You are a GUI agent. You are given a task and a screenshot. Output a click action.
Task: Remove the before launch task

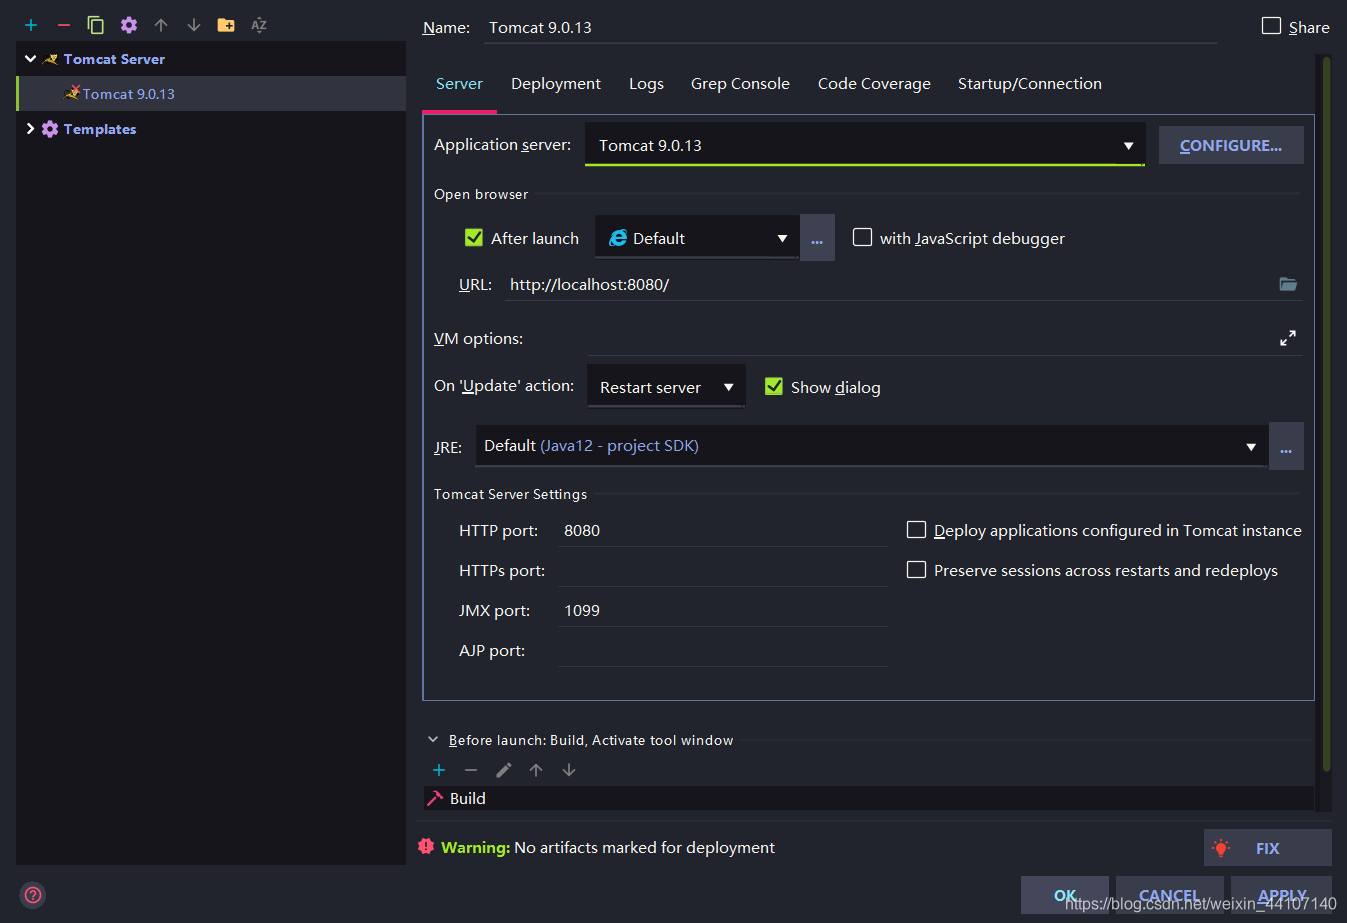pos(471,770)
